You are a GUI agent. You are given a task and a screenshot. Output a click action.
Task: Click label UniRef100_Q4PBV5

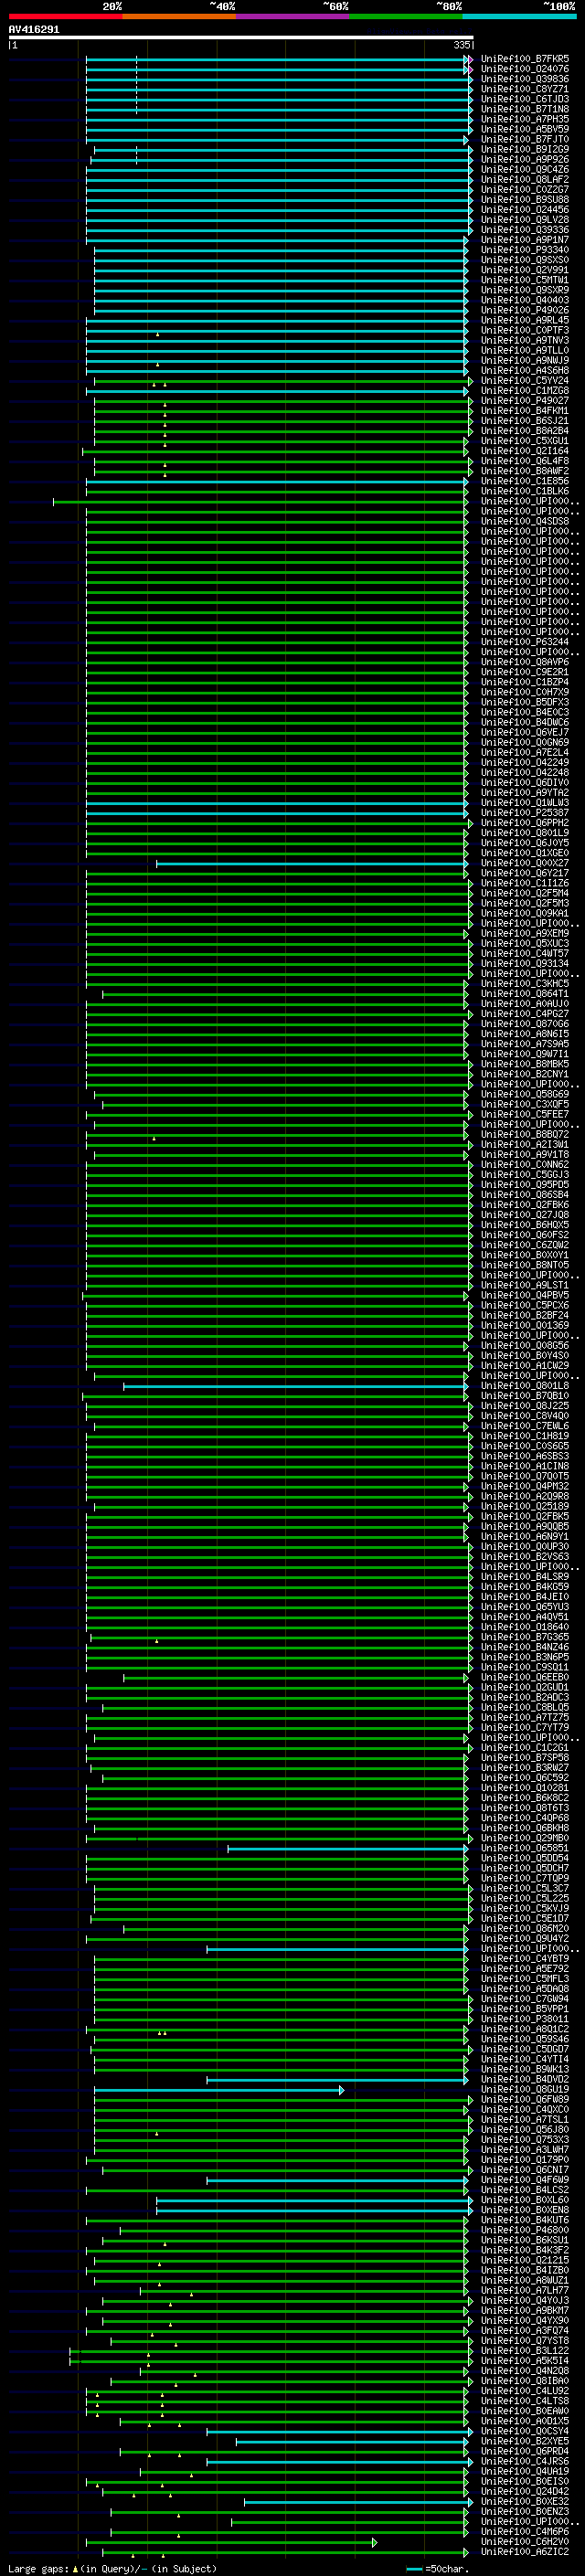[x=525, y=1295]
